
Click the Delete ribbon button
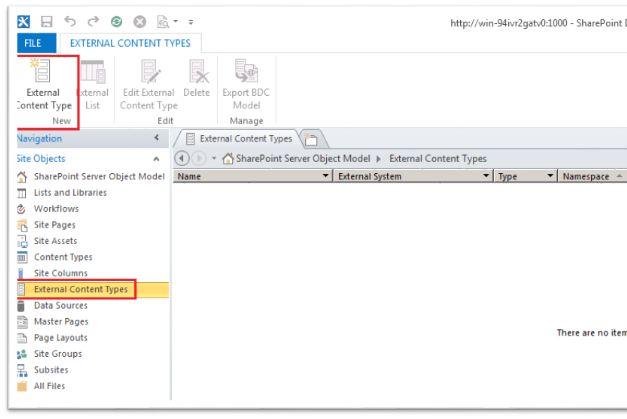197,79
